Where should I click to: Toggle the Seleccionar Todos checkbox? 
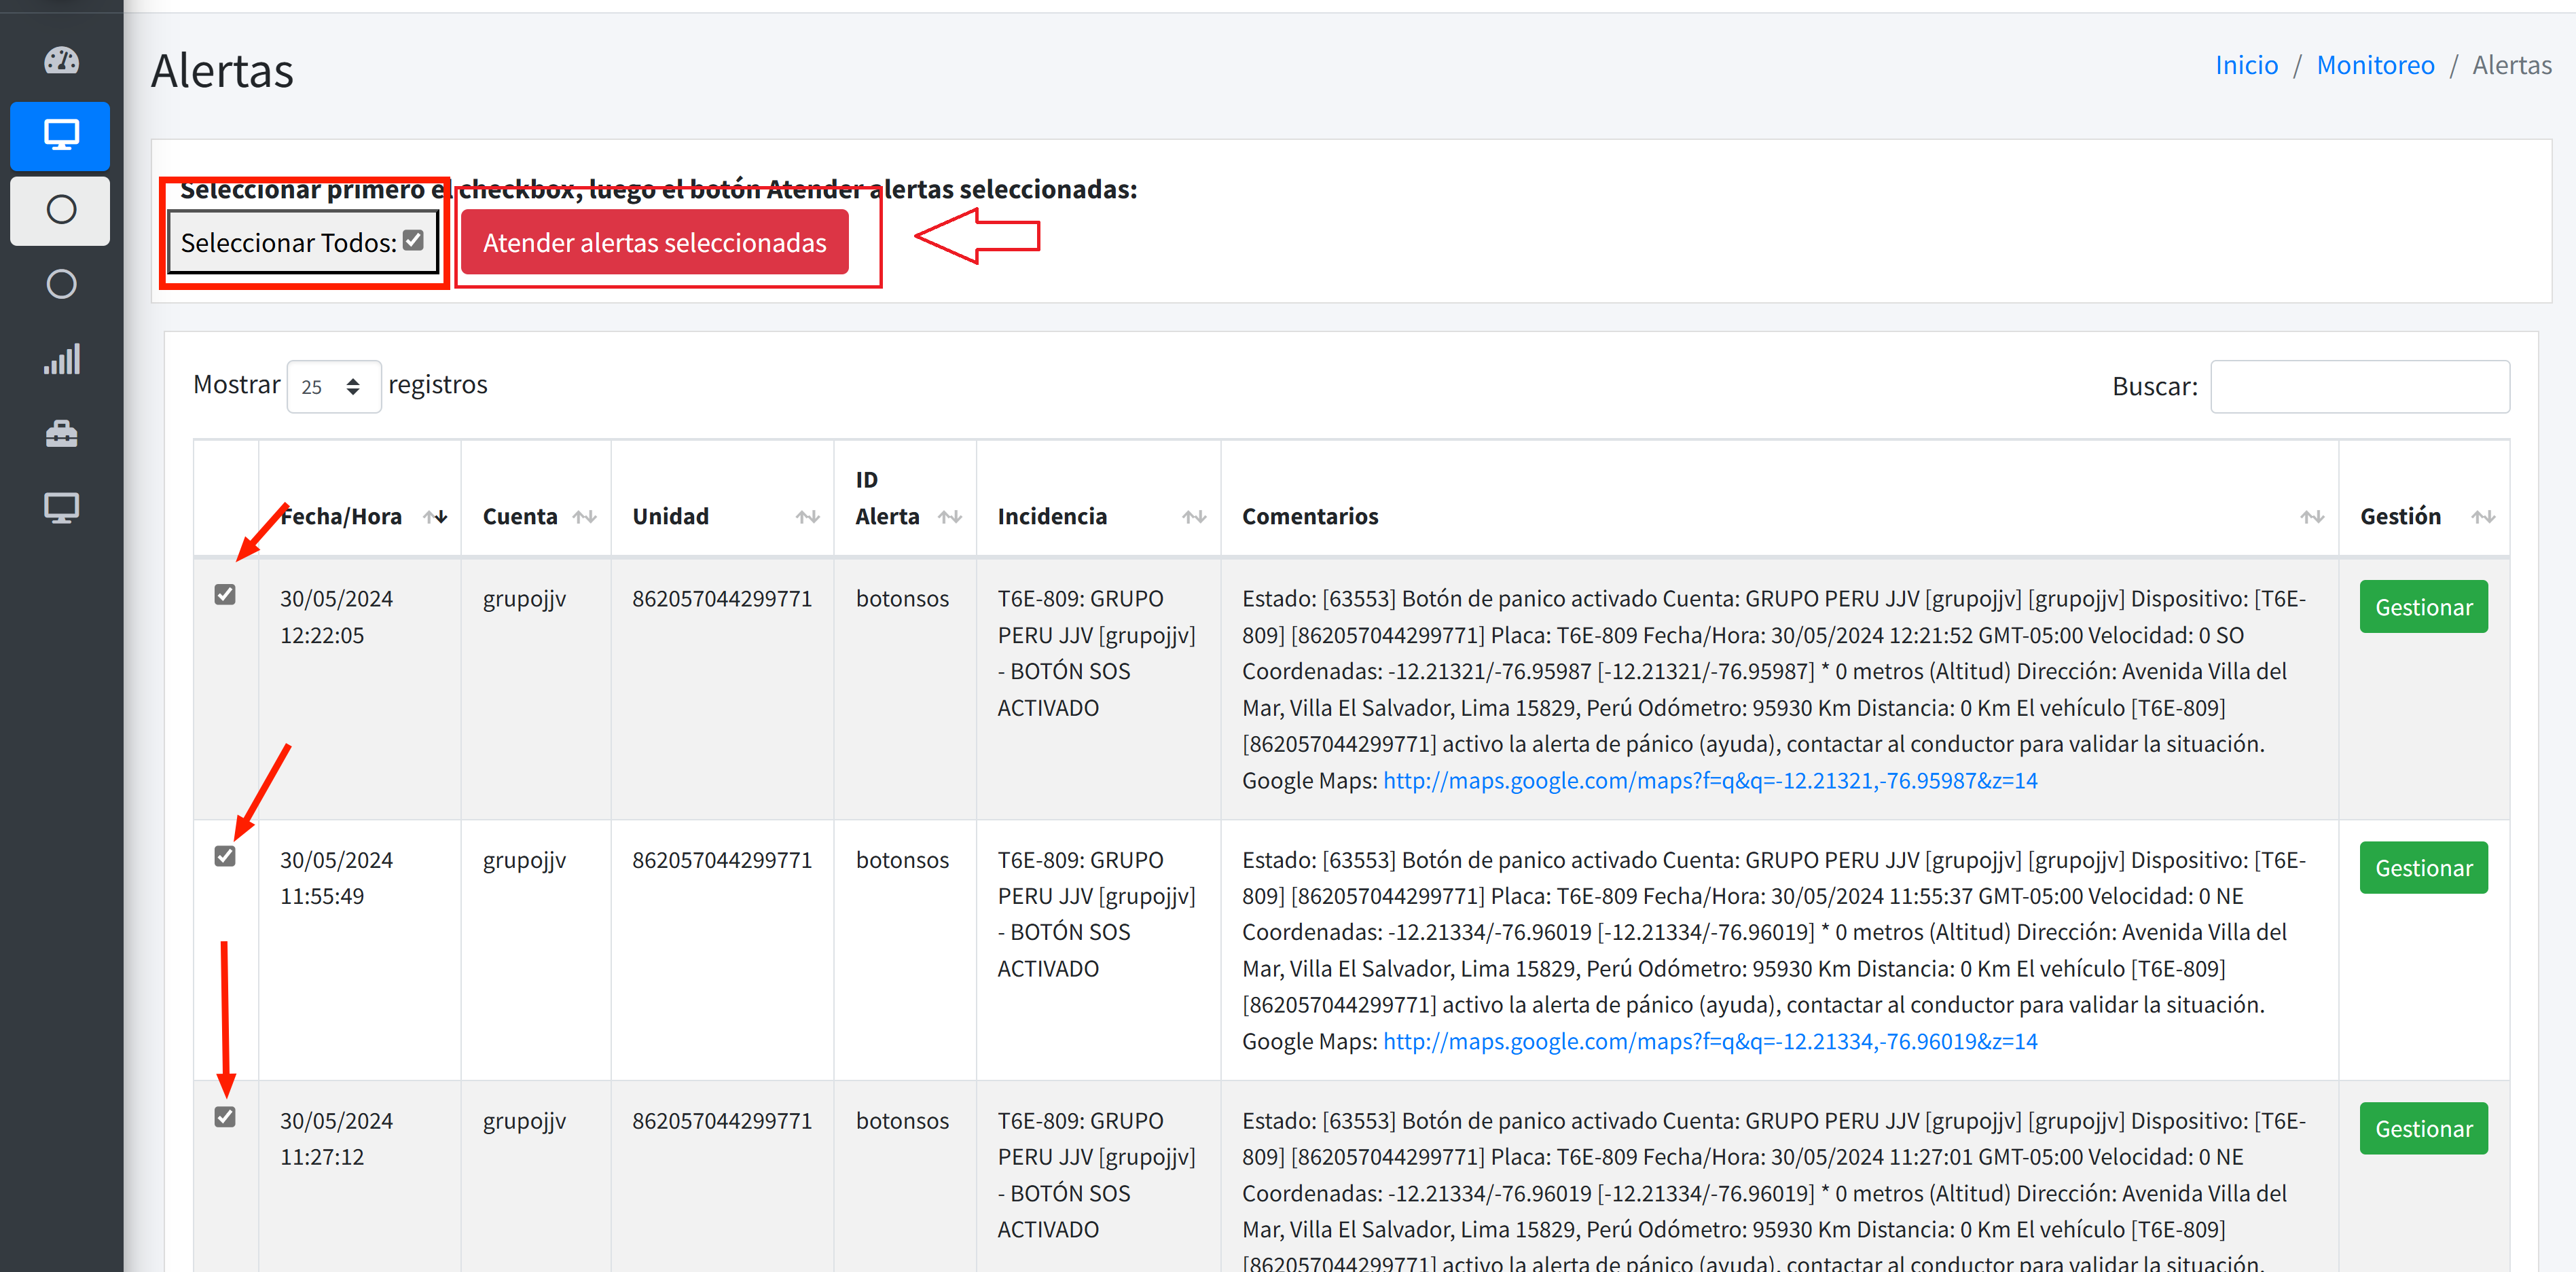(x=413, y=241)
